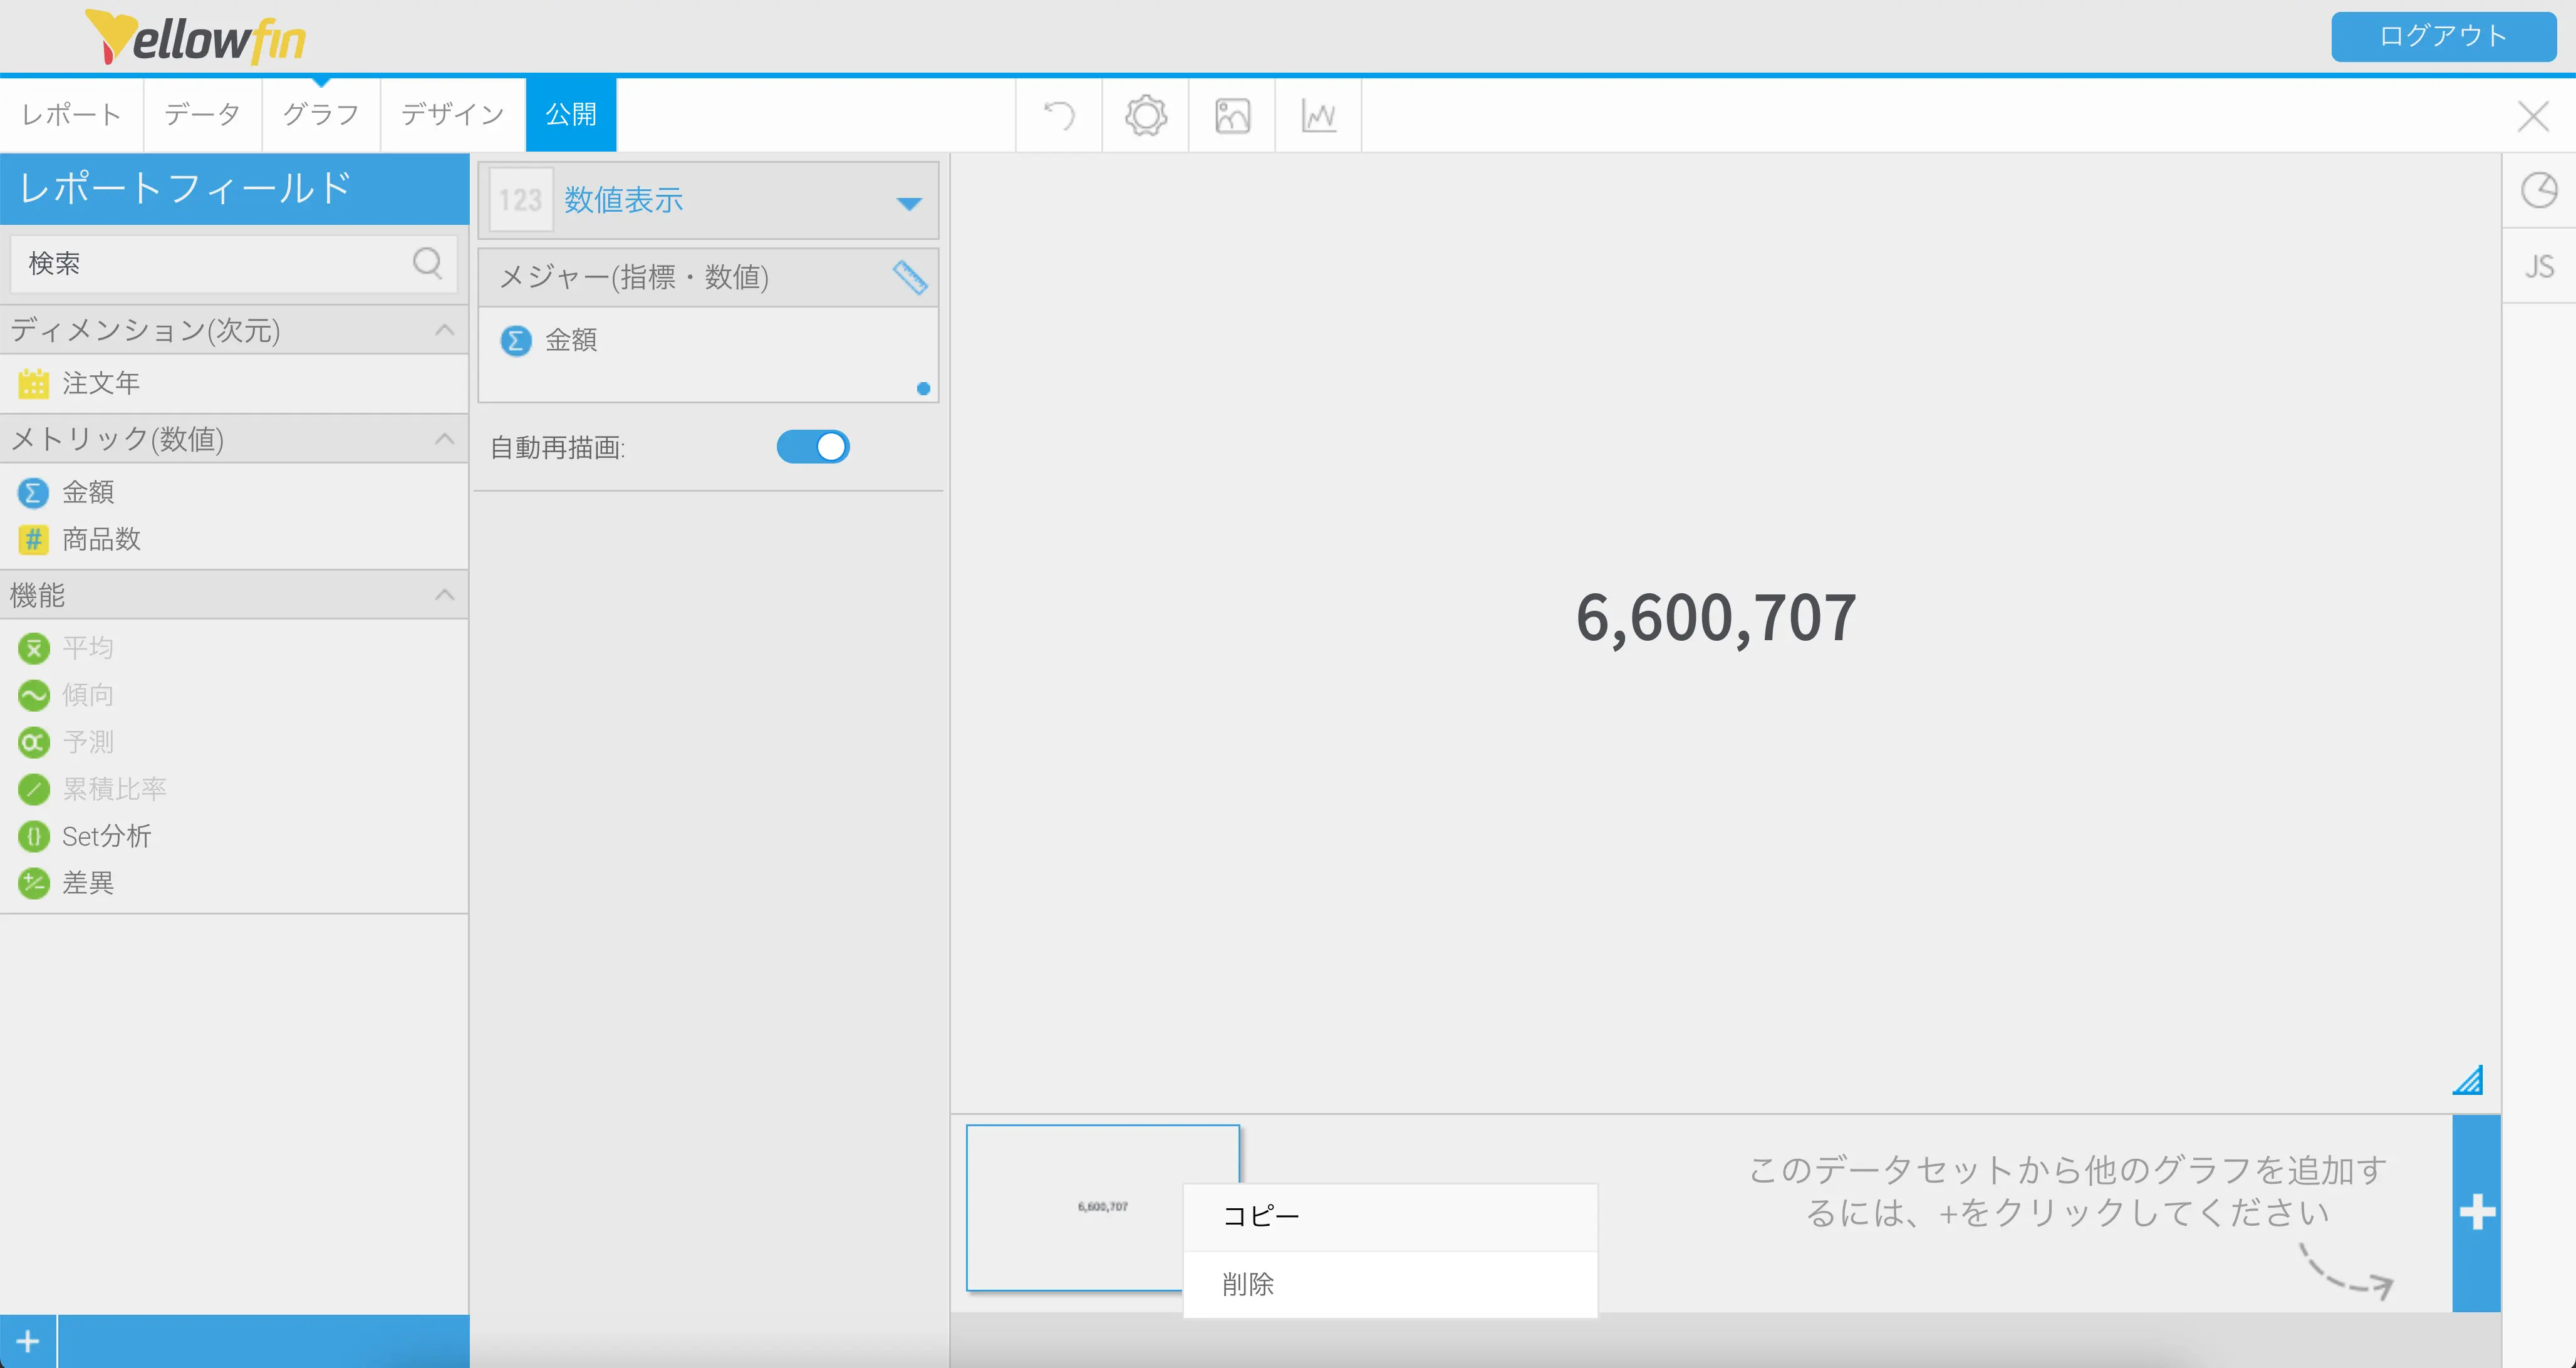Click the 検索 field search box
The width and height of the screenshot is (2576, 1368).
pyautogui.click(x=215, y=263)
